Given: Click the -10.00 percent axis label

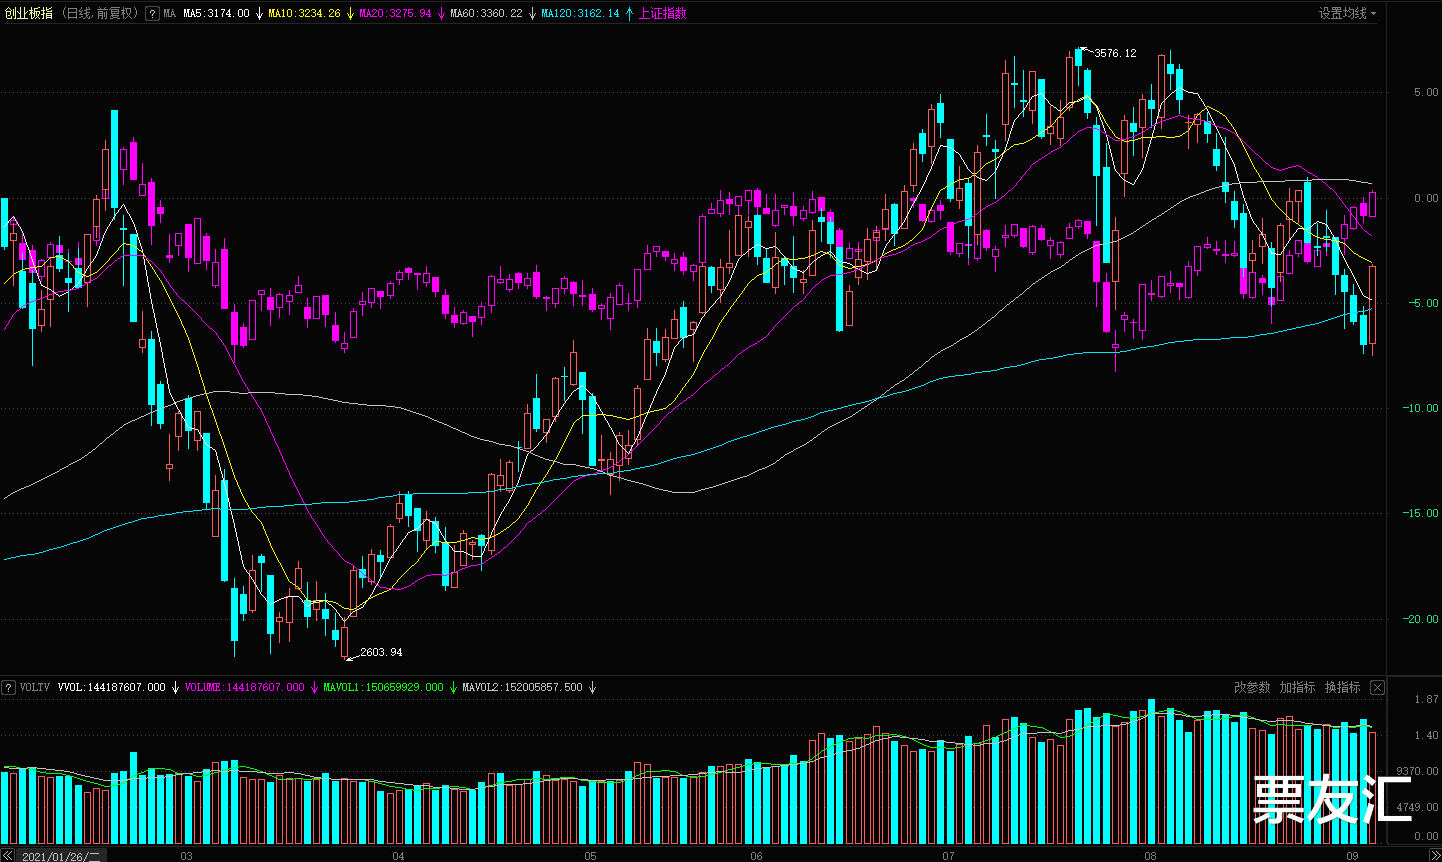Looking at the screenshot, I should [1420, 408].
